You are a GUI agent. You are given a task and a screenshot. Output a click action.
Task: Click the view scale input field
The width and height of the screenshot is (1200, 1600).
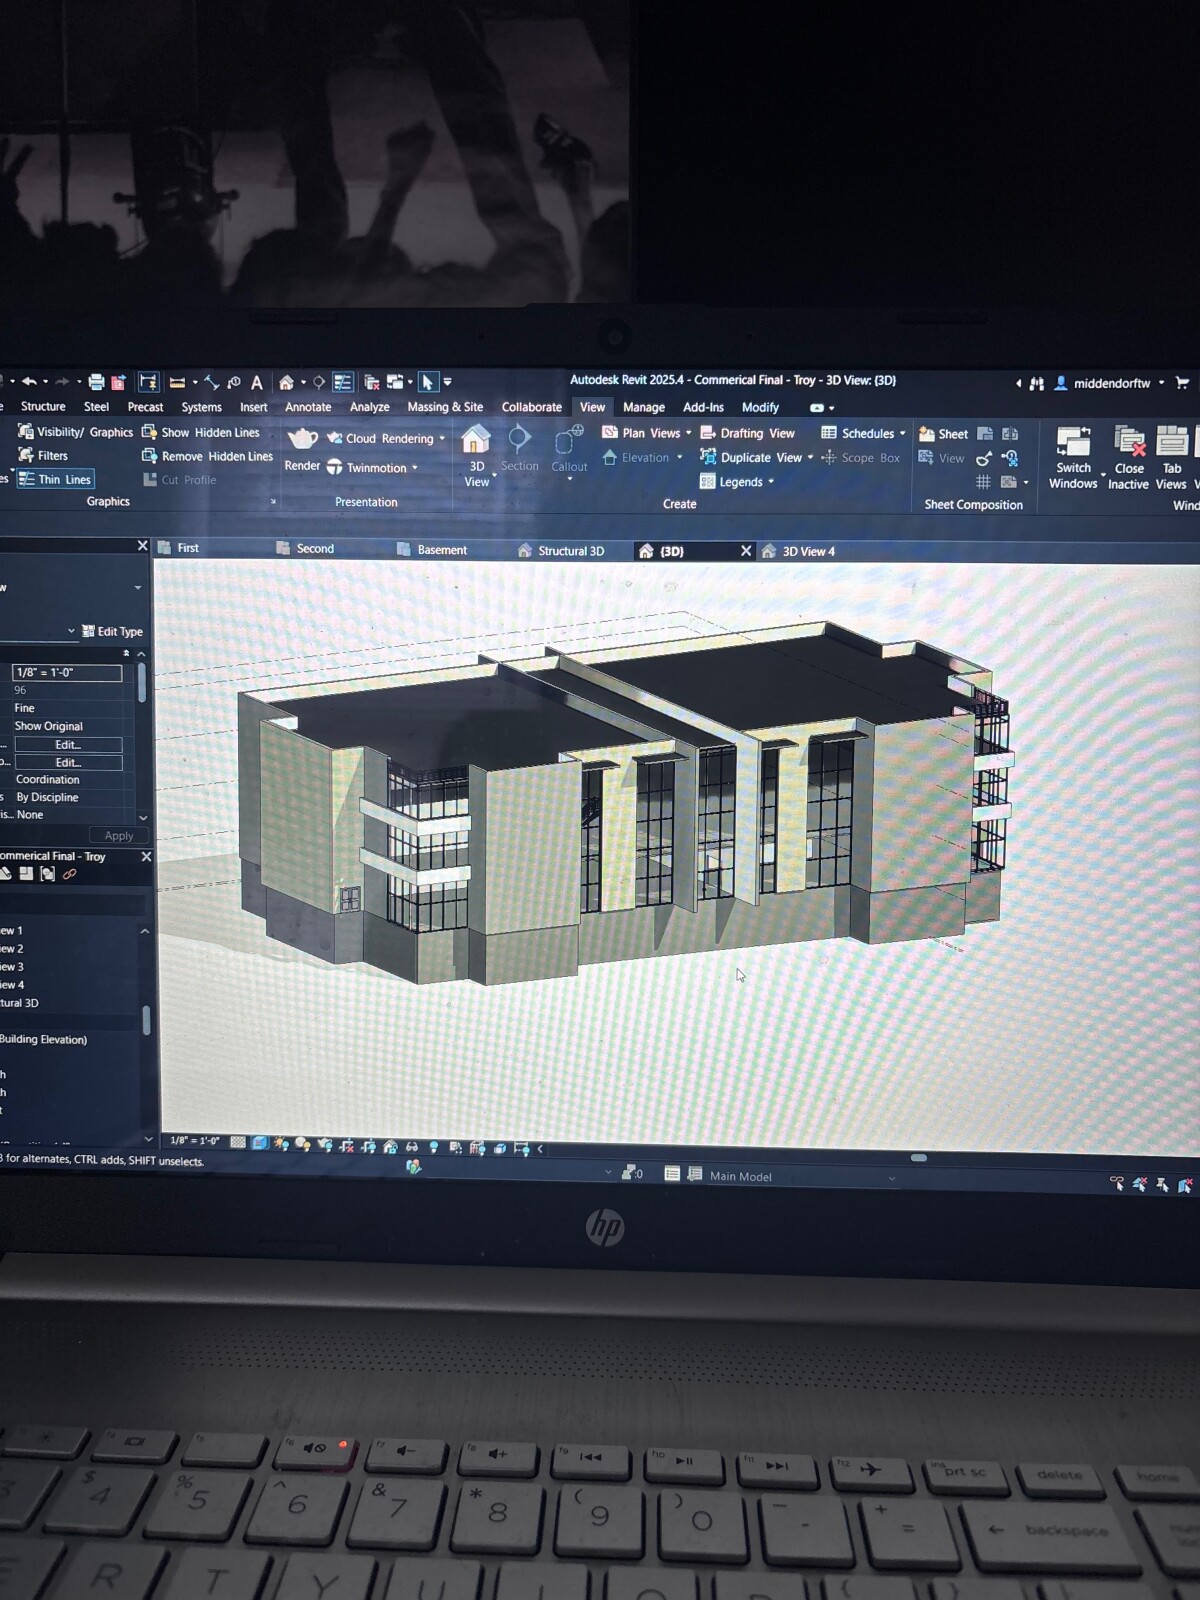pos(67,672)
